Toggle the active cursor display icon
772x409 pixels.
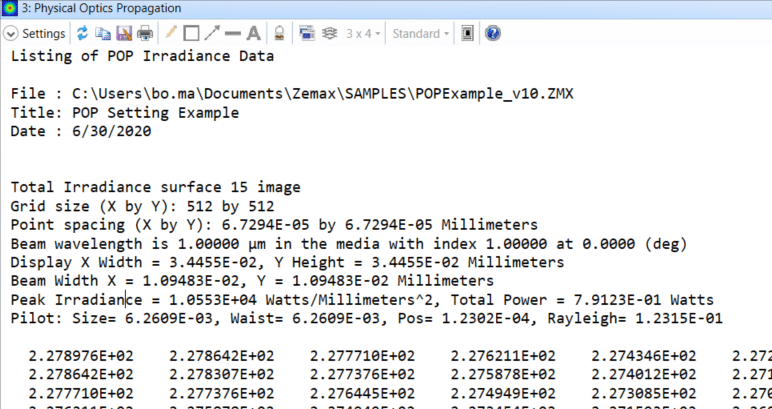(x=467, y=33)
